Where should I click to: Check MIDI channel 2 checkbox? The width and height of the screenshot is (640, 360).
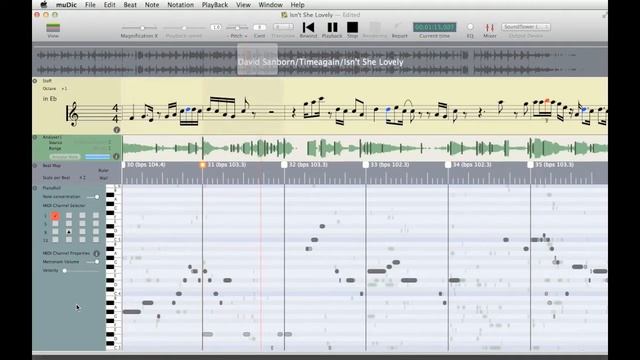coord(69,216)
